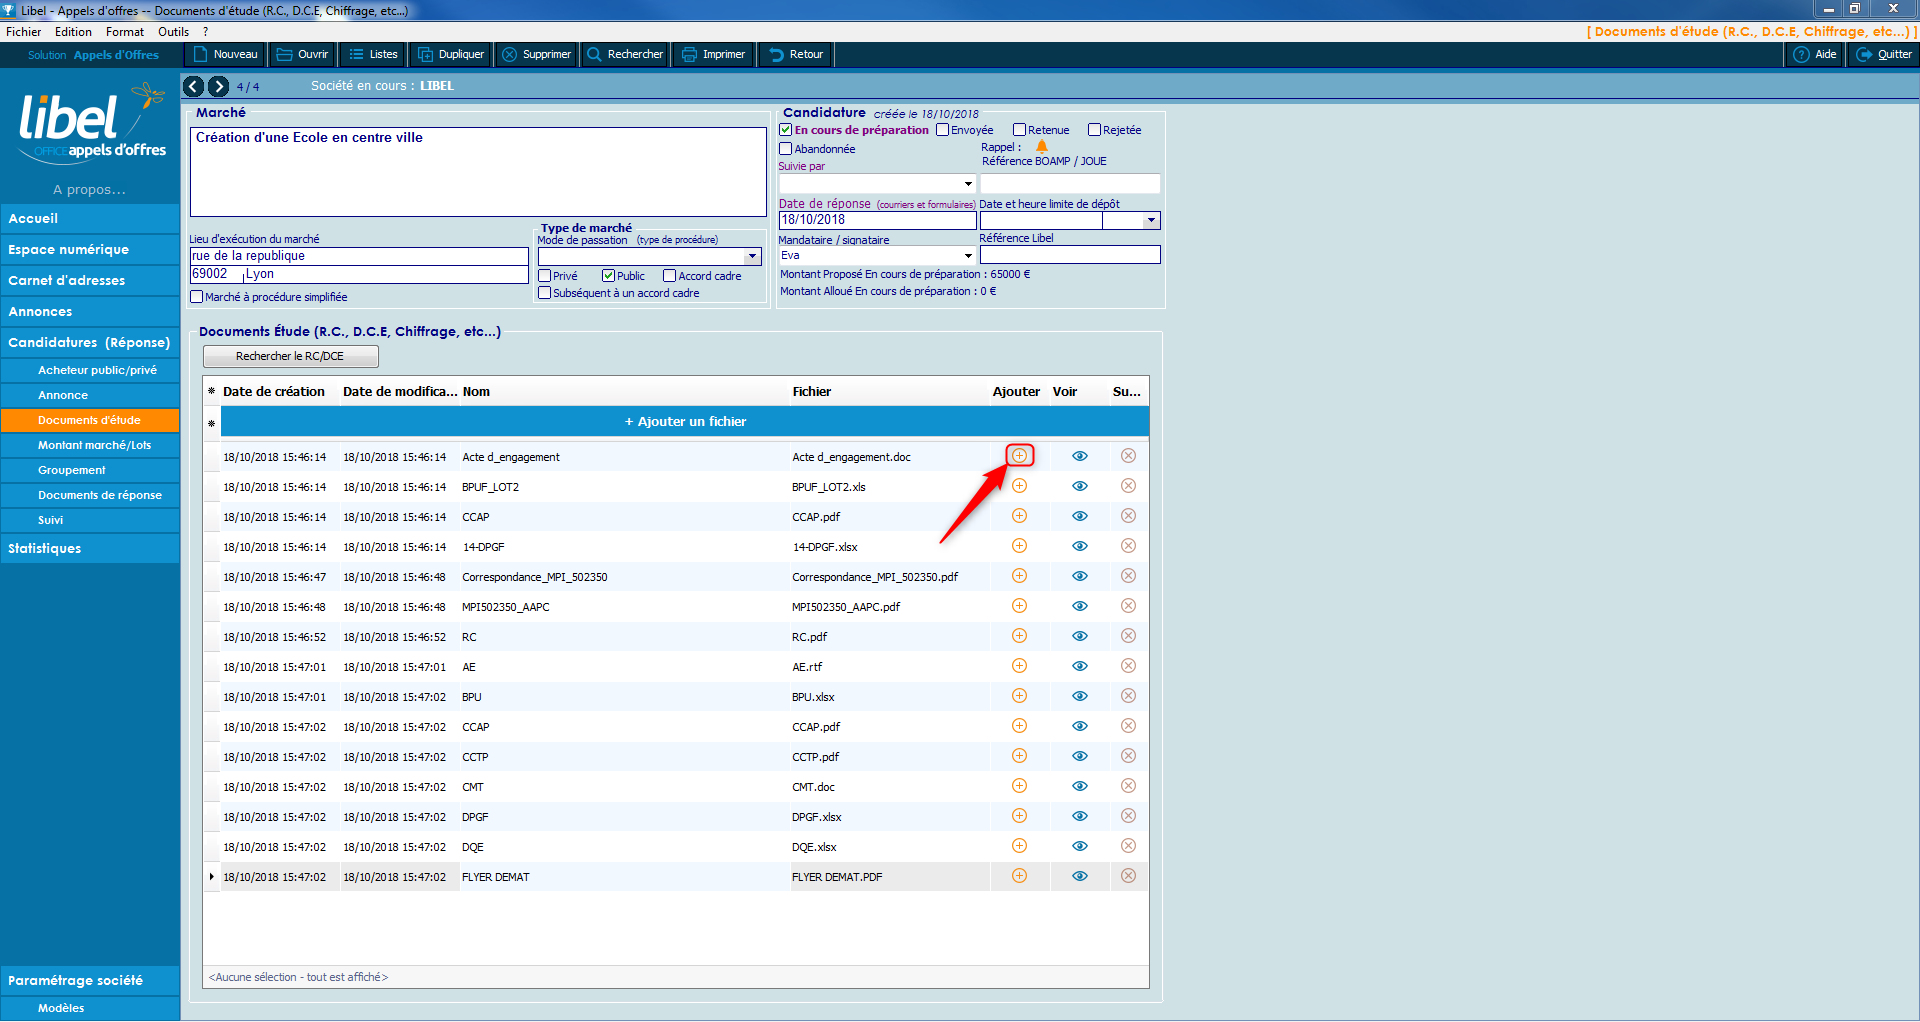Click the add icon for Acte d_engagement row
The width and height of the screenshot is (1920, 1022).
tap(1019, 456)
